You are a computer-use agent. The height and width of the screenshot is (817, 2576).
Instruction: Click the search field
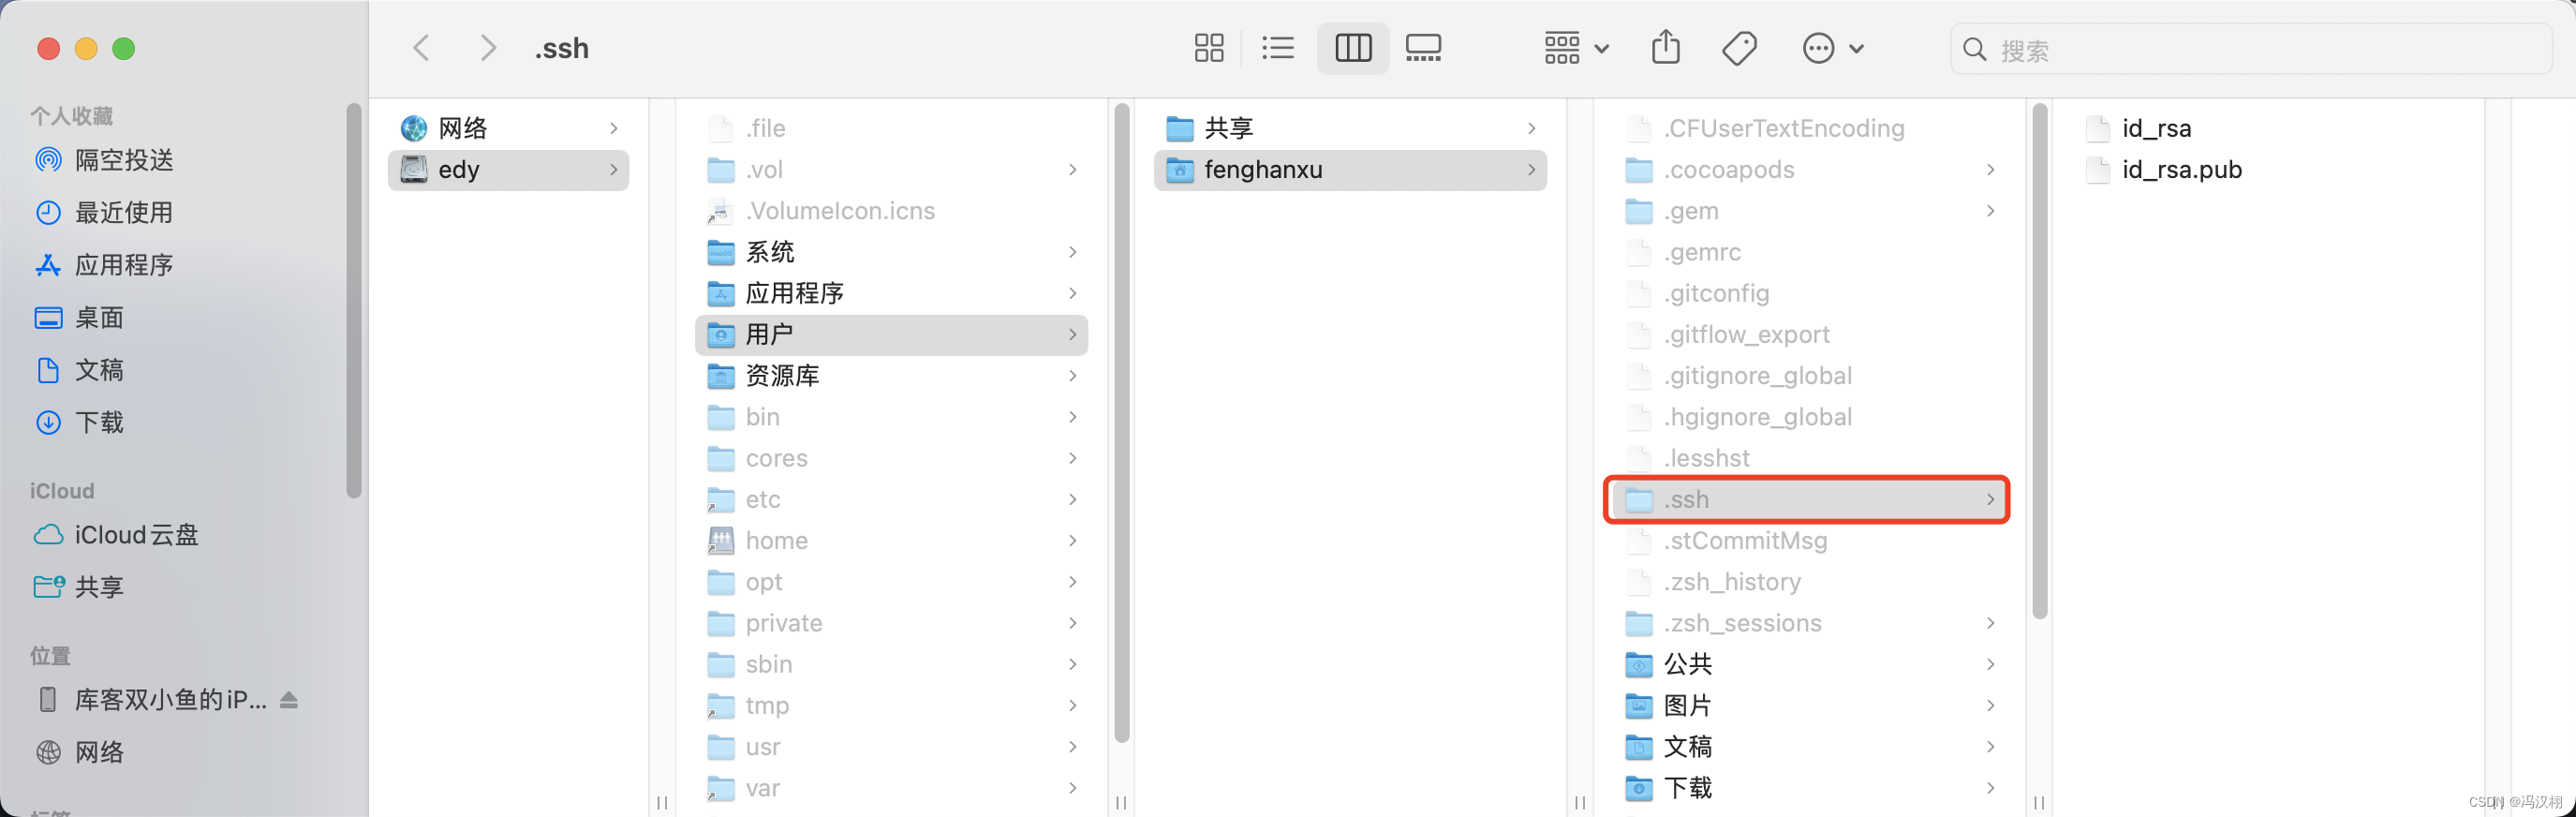pyautogui.click(x=2250, y=49)
